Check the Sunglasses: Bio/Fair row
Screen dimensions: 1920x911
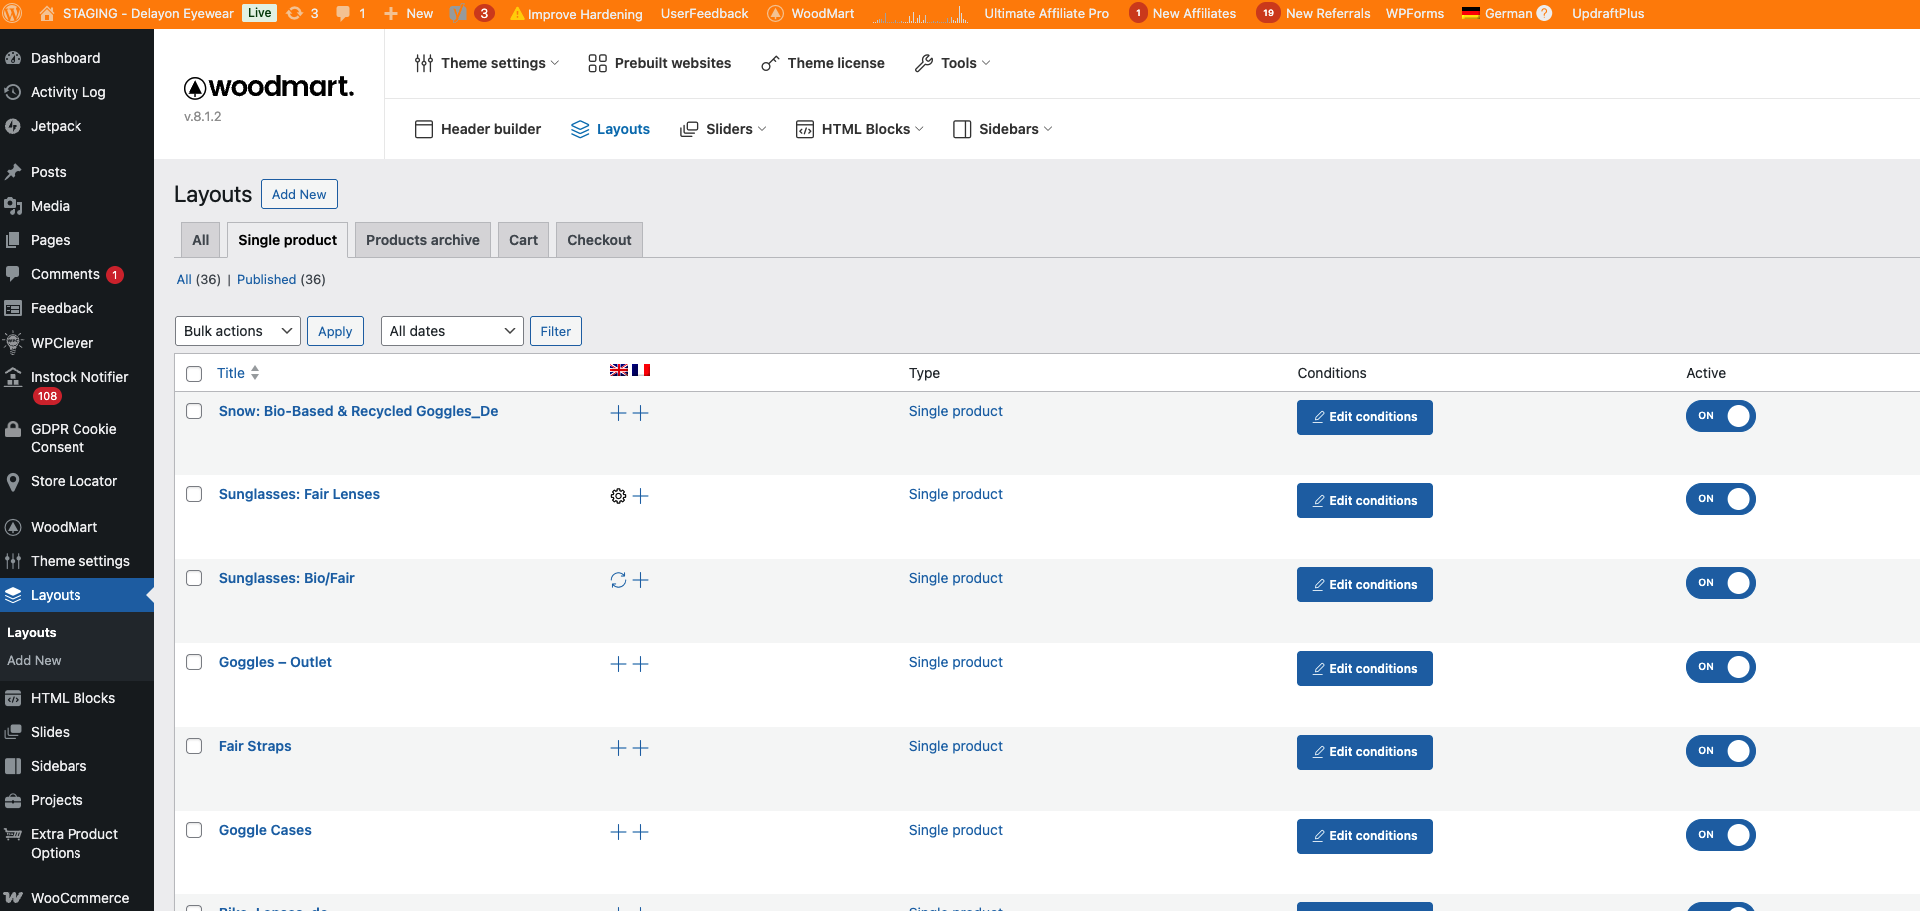pos(194,578)
